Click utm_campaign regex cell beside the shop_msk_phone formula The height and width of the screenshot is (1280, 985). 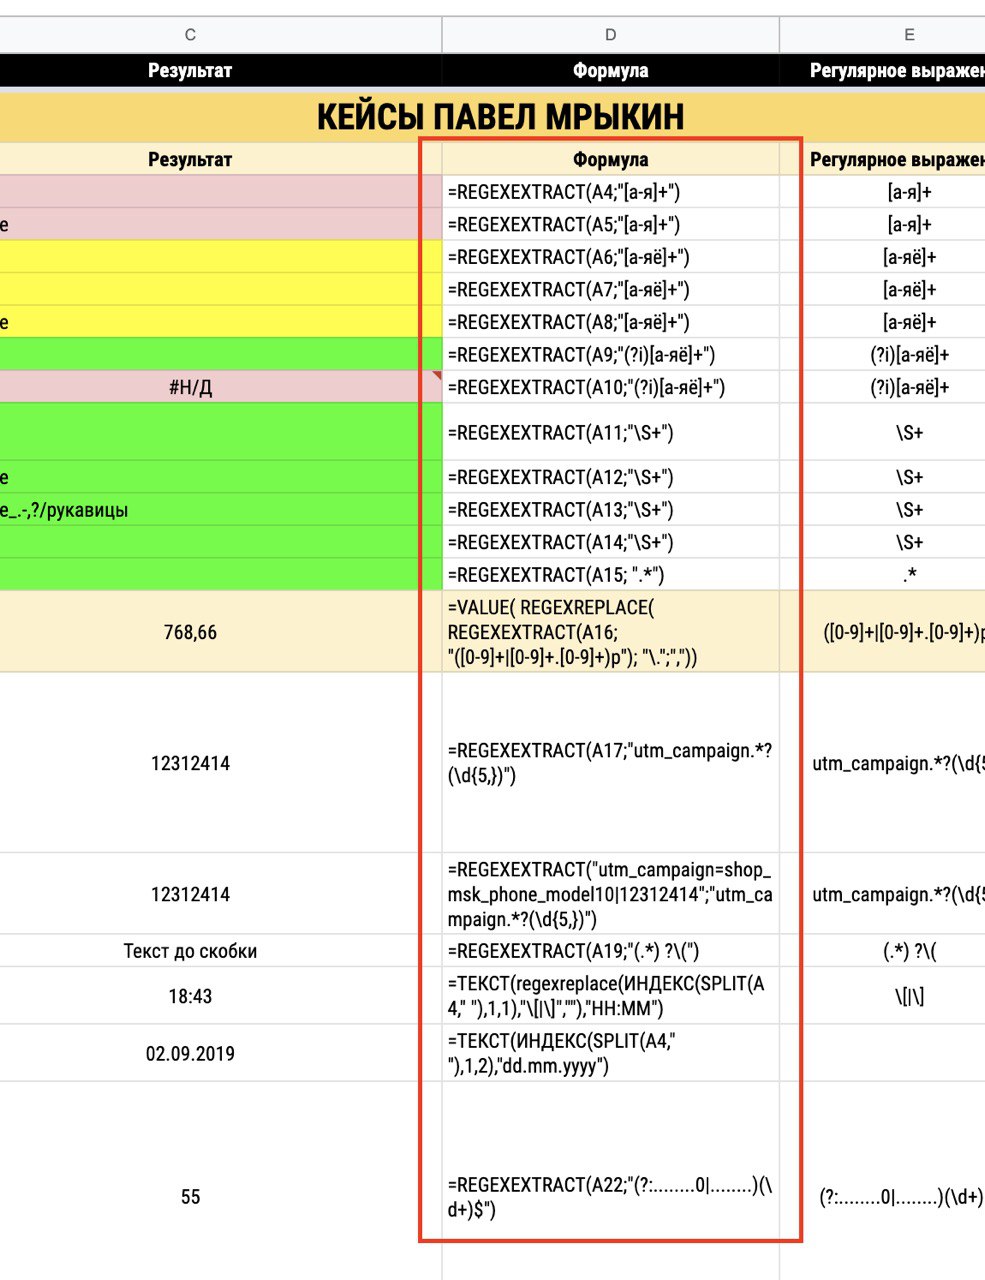[x=882, y=894]
